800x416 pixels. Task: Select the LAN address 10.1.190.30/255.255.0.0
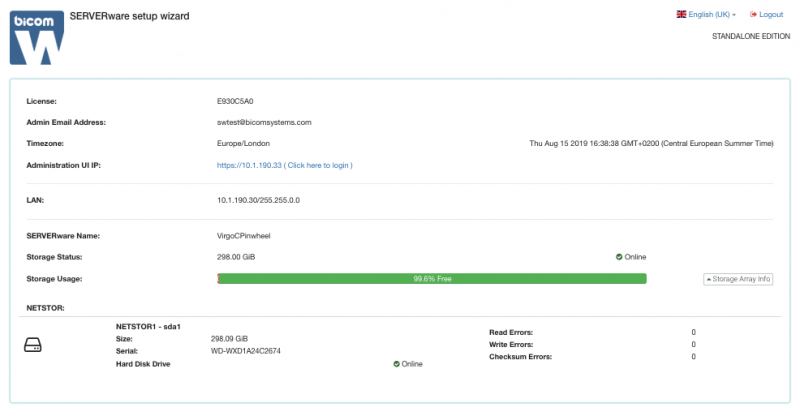(x=258, y=200)
